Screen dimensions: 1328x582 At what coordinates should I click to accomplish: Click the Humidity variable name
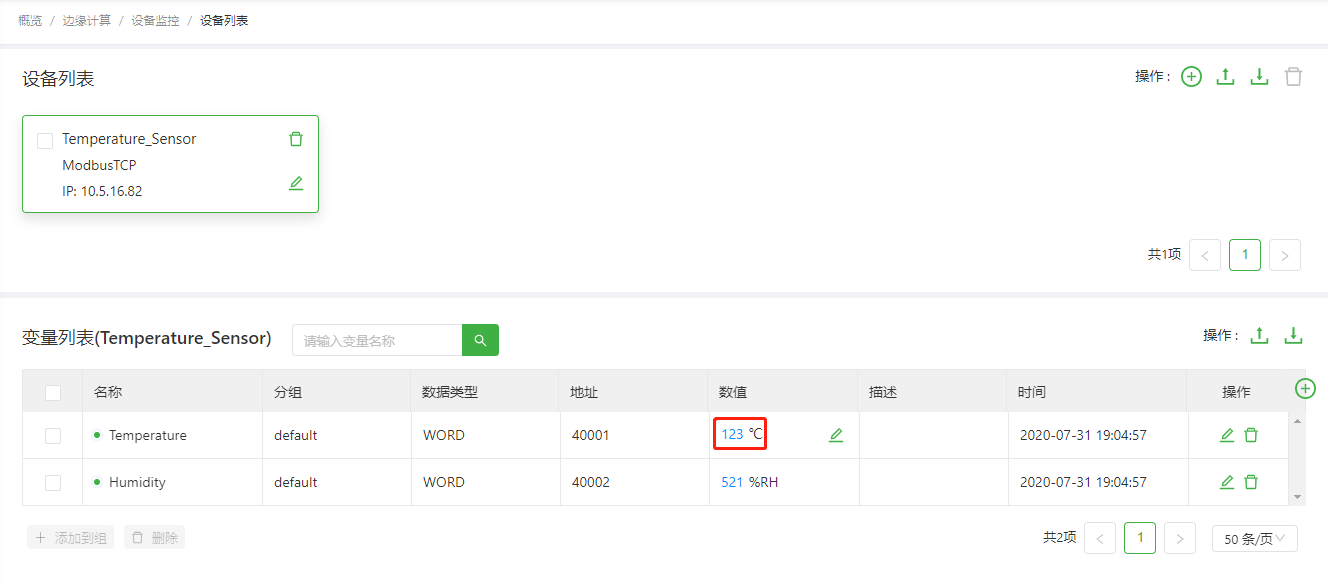[137, 482]
